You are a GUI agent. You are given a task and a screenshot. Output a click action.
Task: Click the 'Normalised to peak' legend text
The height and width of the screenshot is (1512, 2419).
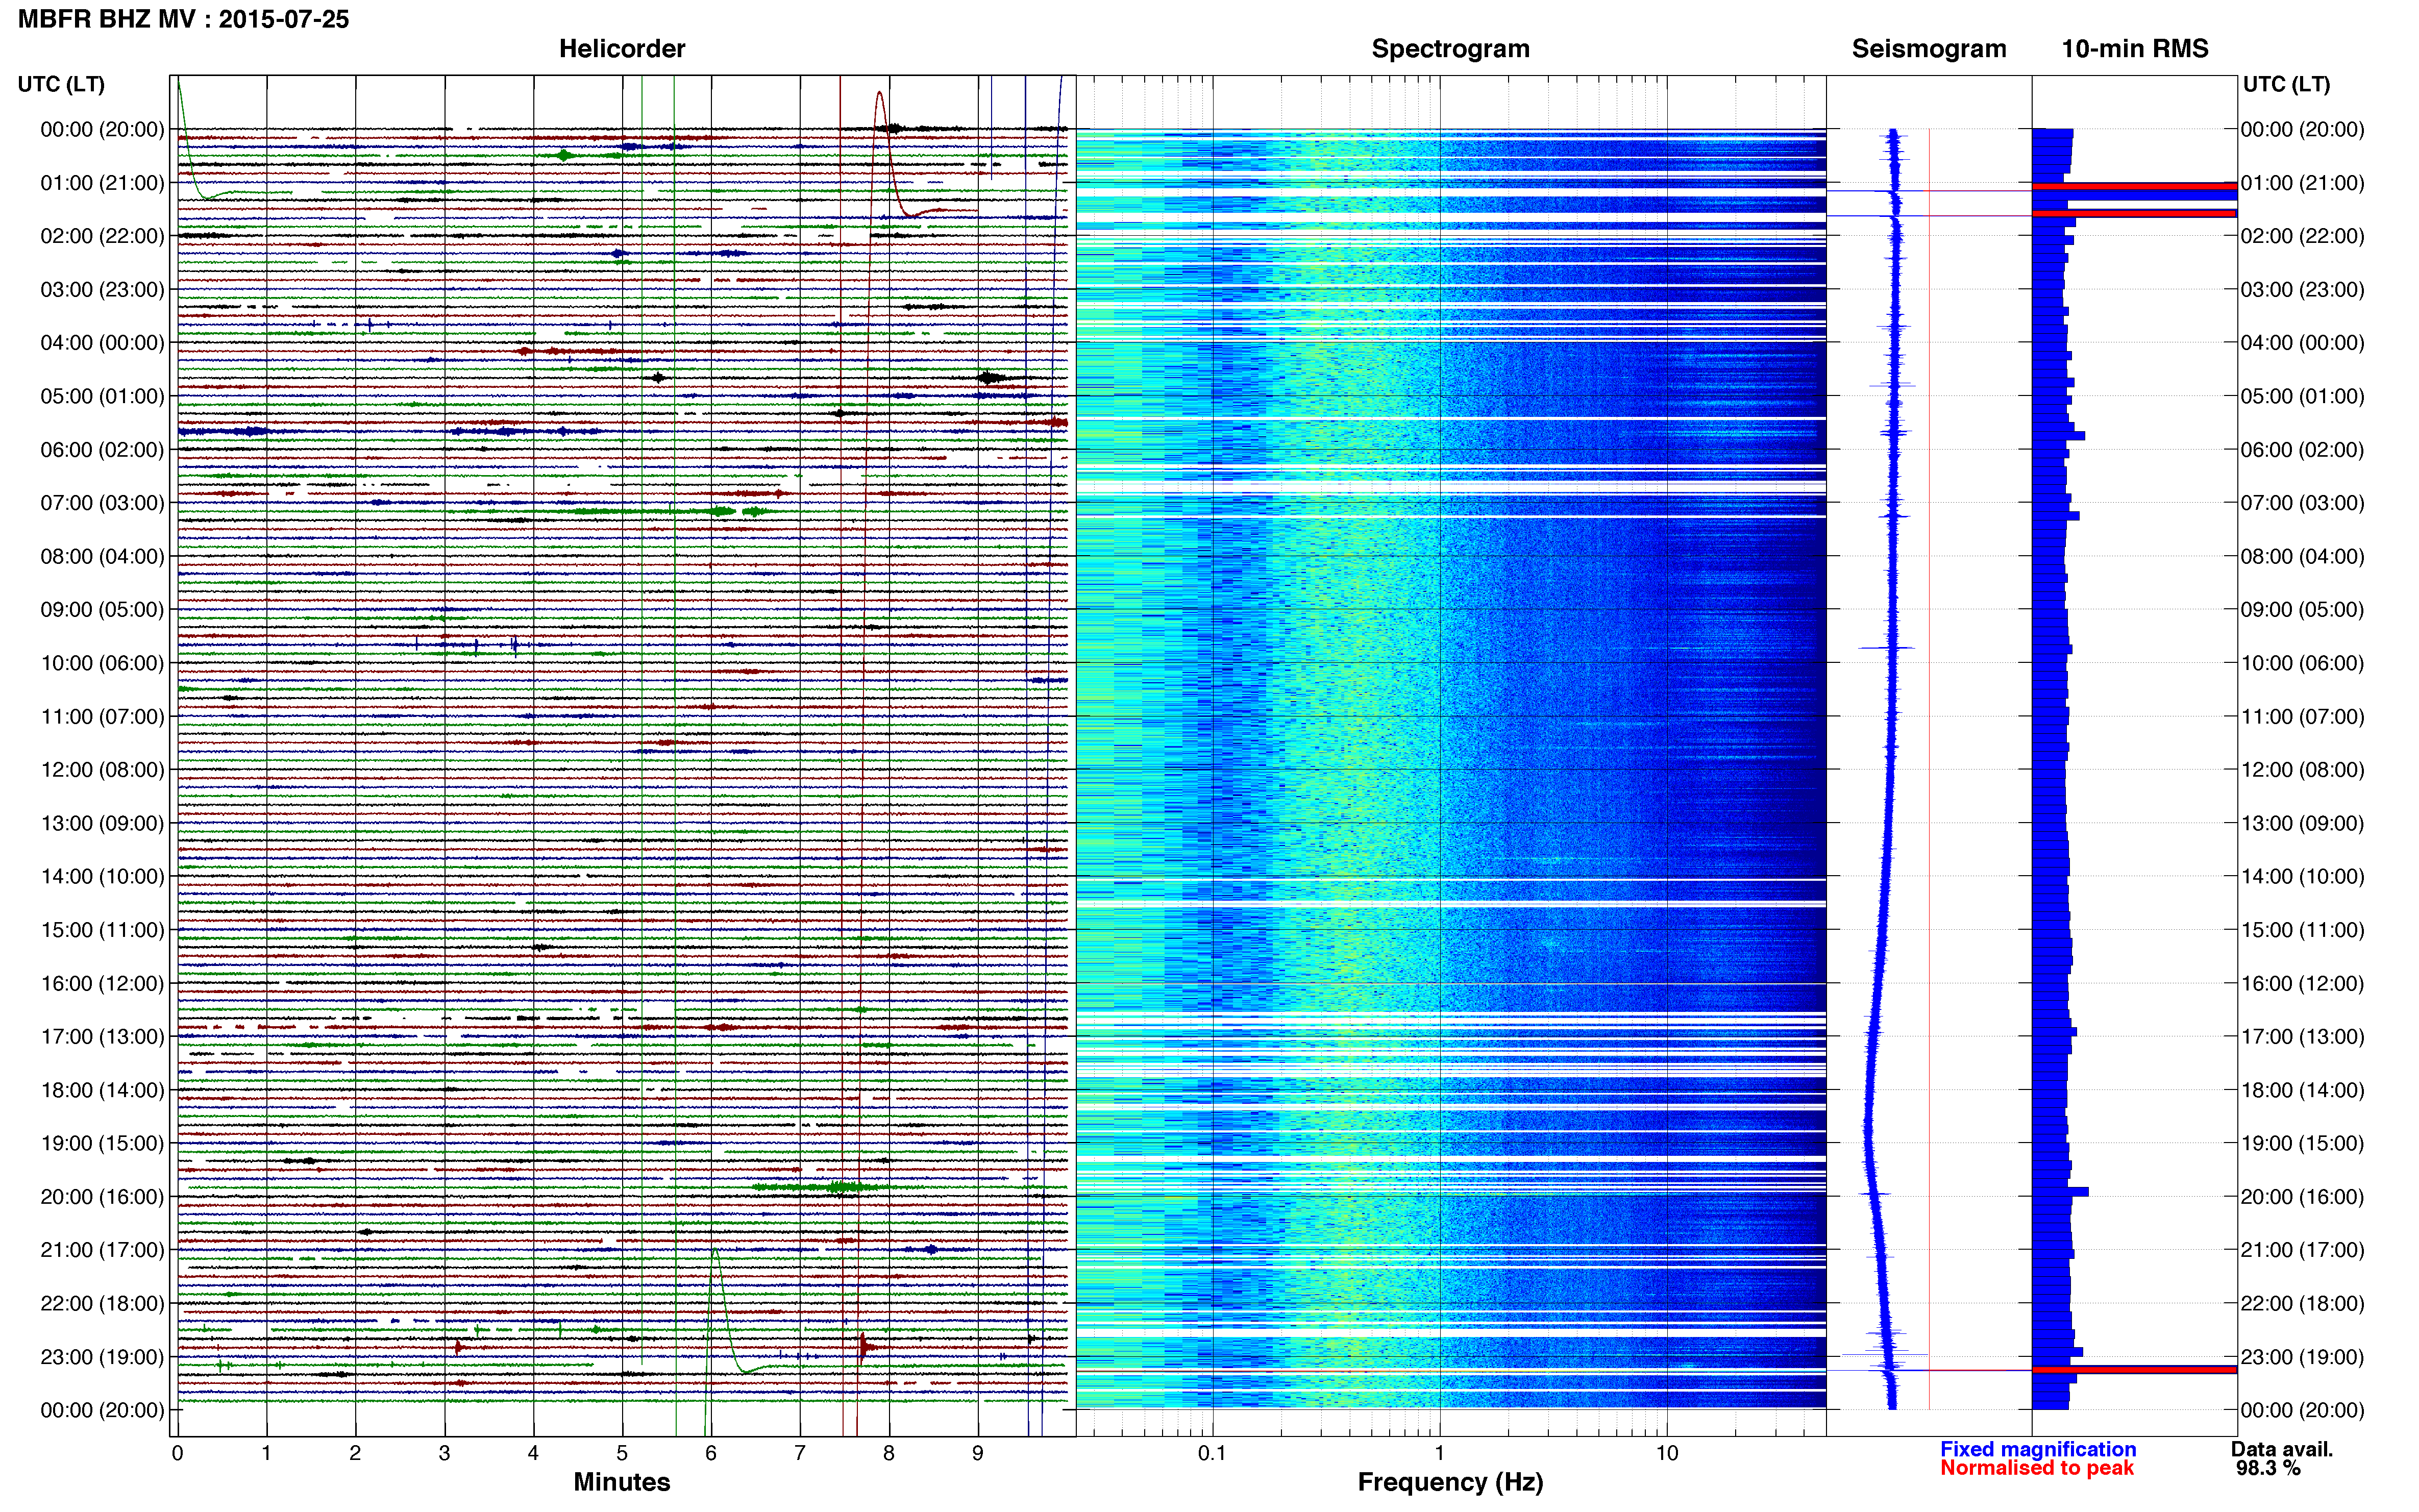point(2037,1468)
